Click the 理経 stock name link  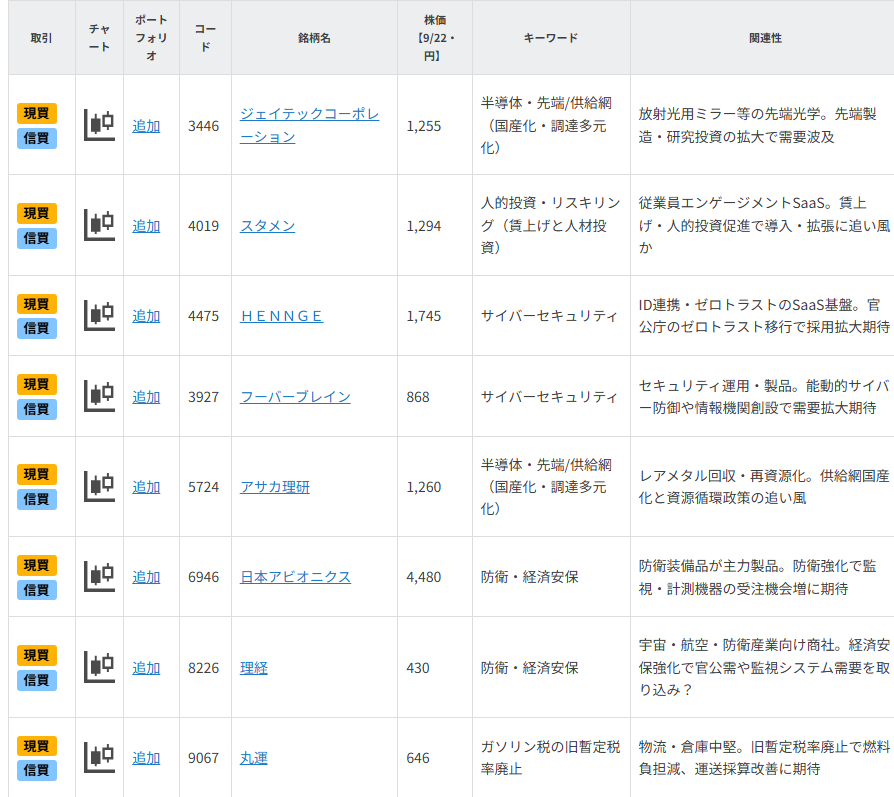click(254, 668)
